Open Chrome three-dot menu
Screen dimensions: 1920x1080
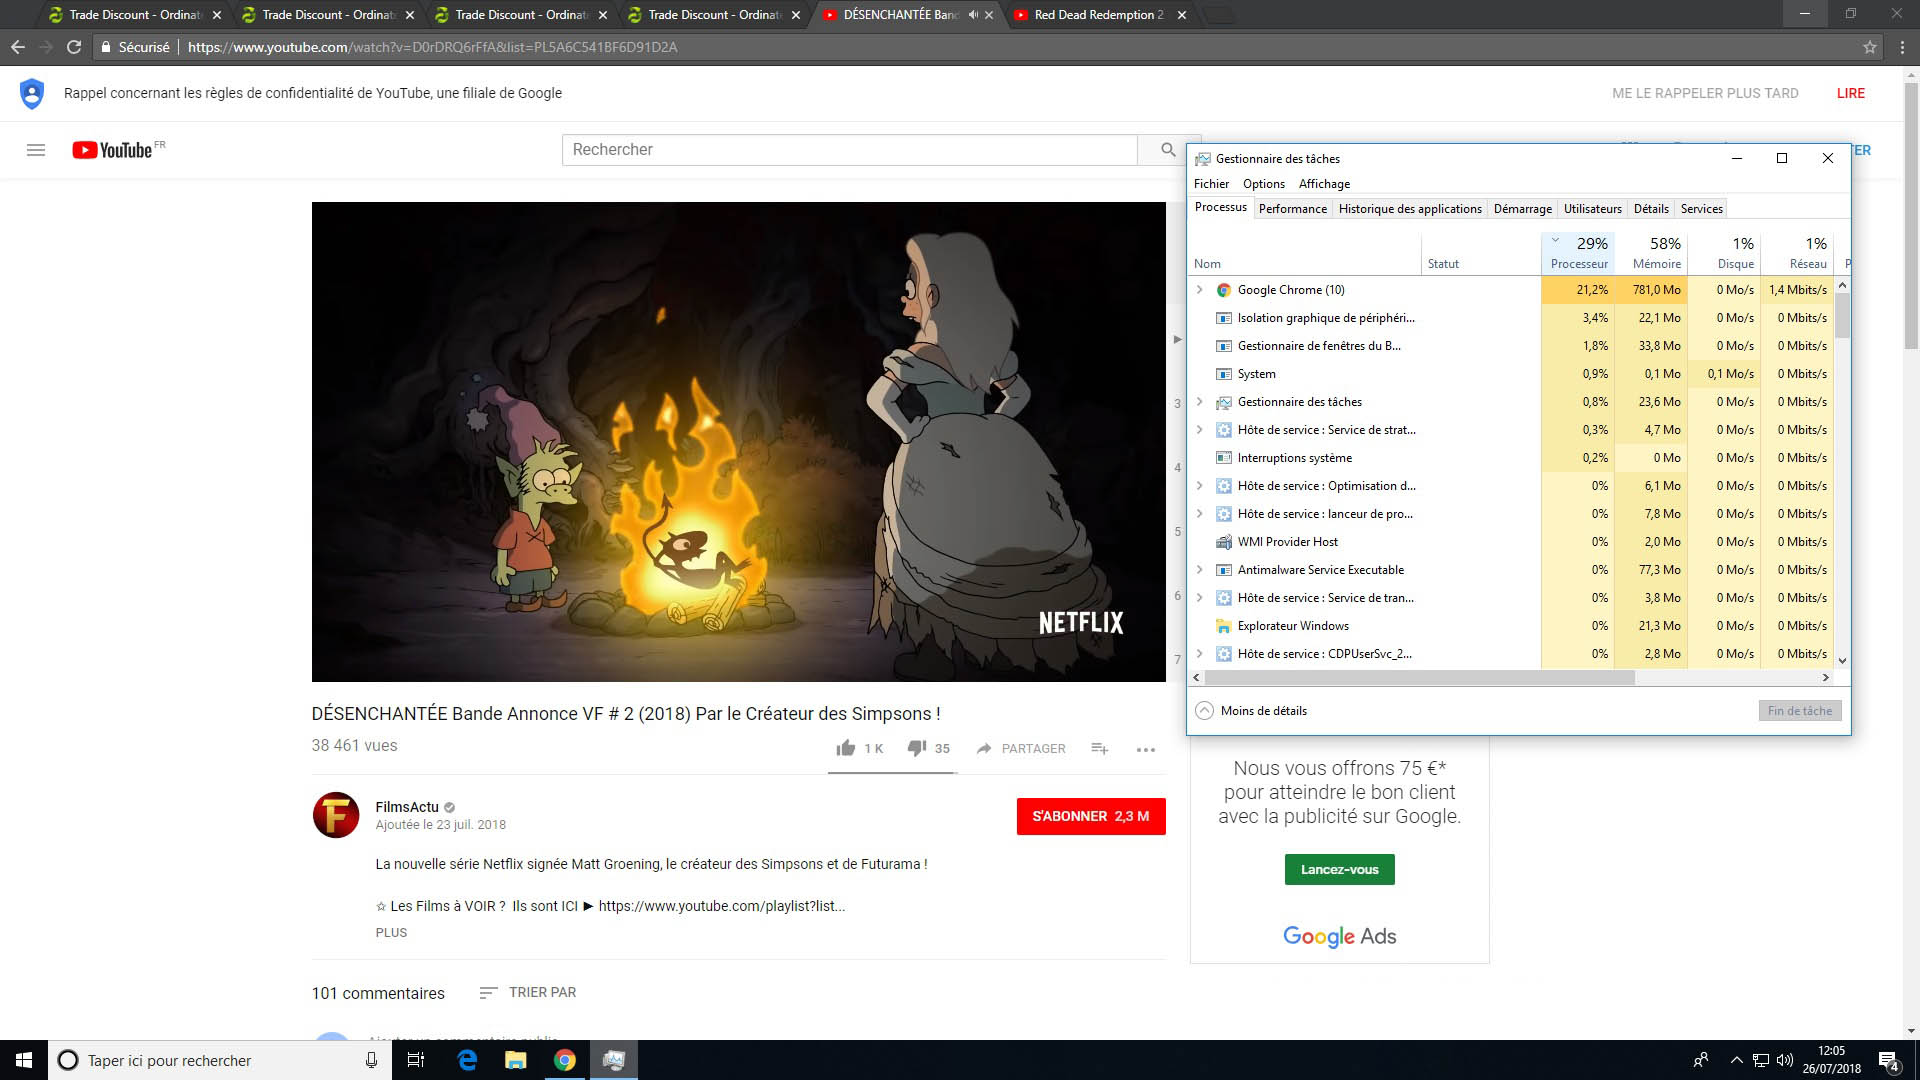[1902, 47]
